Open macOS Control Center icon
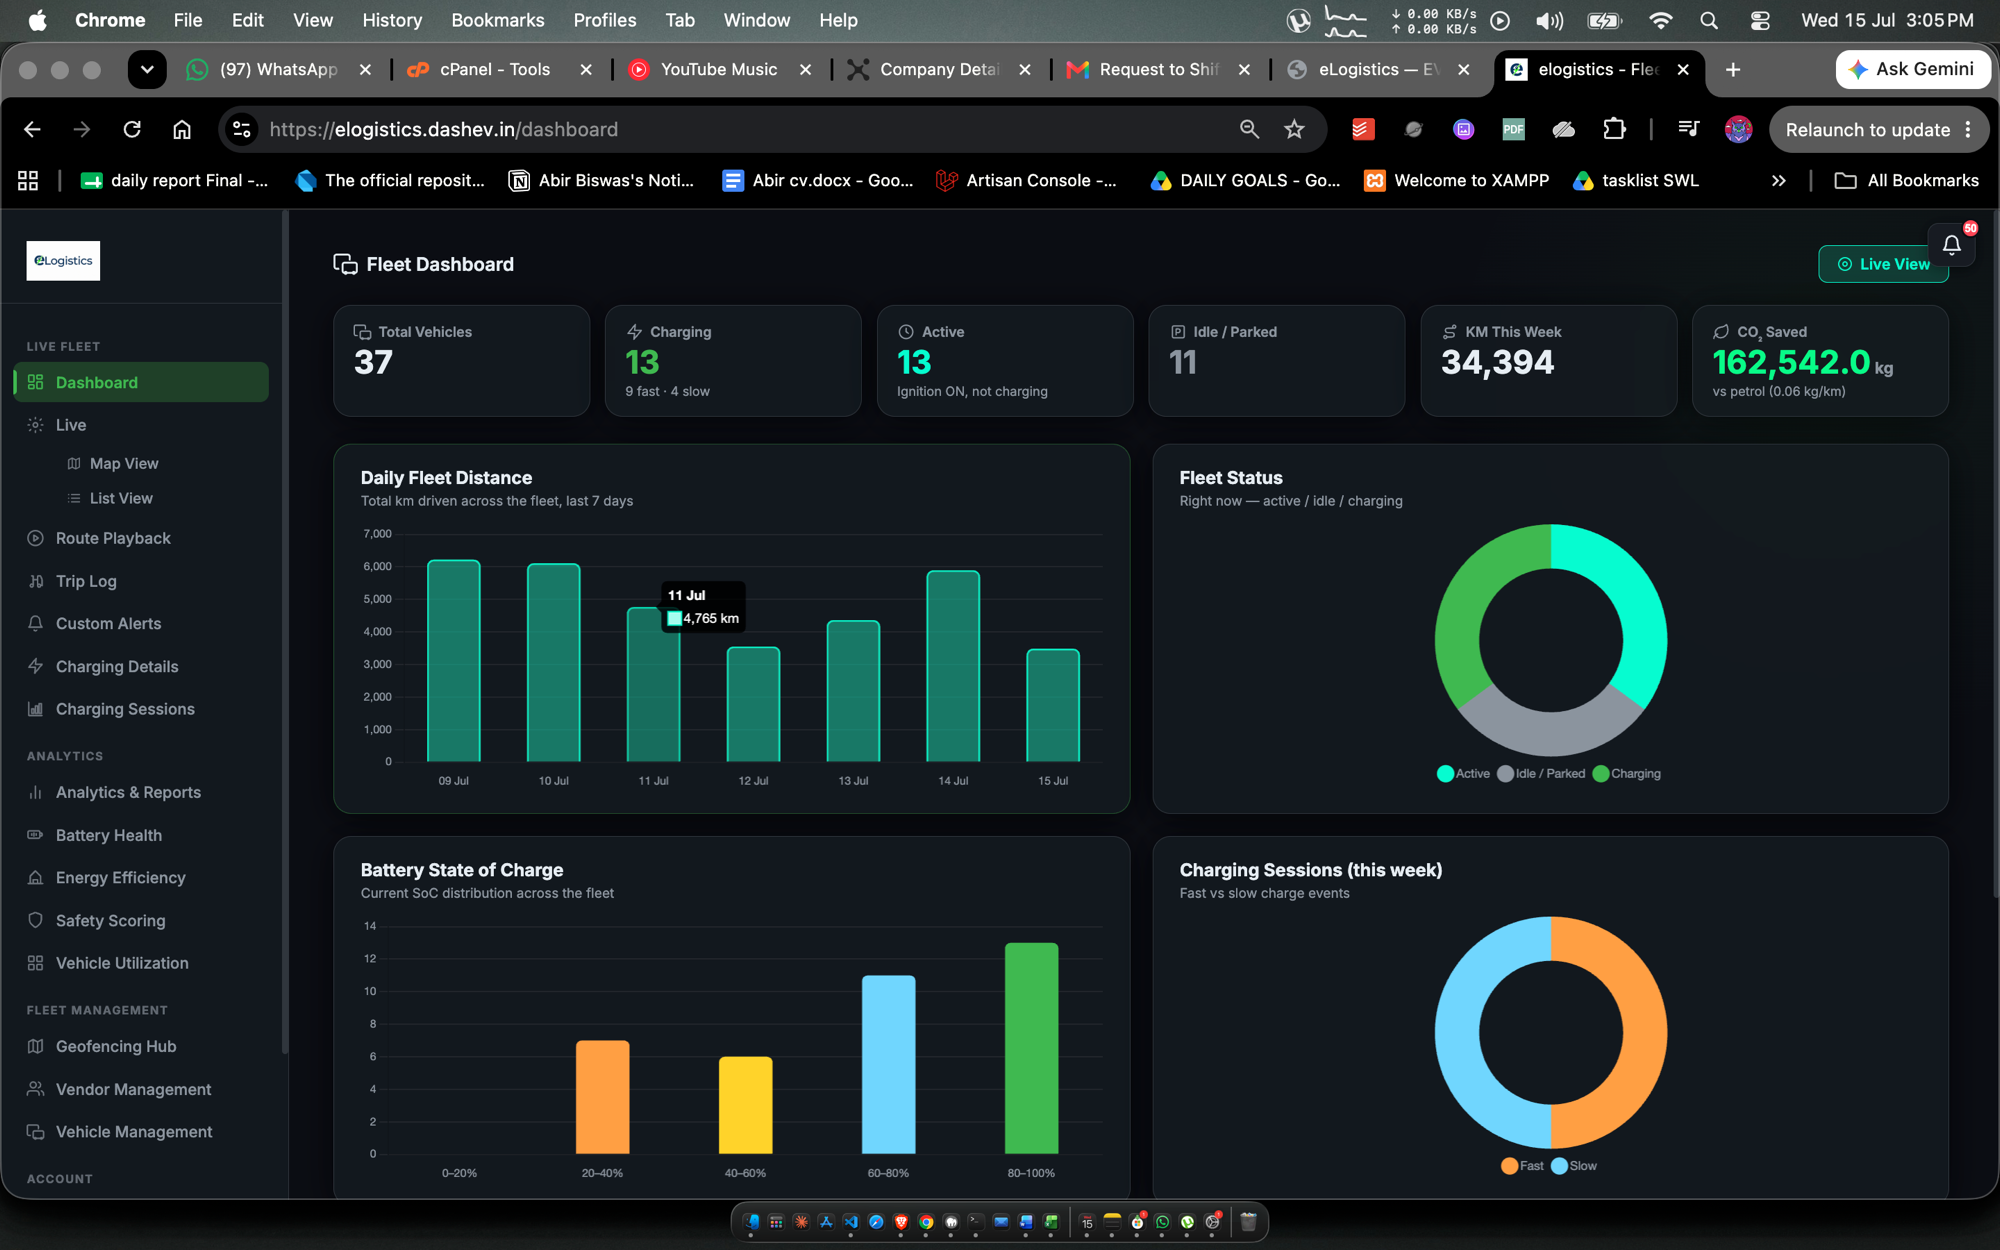This screenshot has width=2000, height=1250. (1760, 20)
